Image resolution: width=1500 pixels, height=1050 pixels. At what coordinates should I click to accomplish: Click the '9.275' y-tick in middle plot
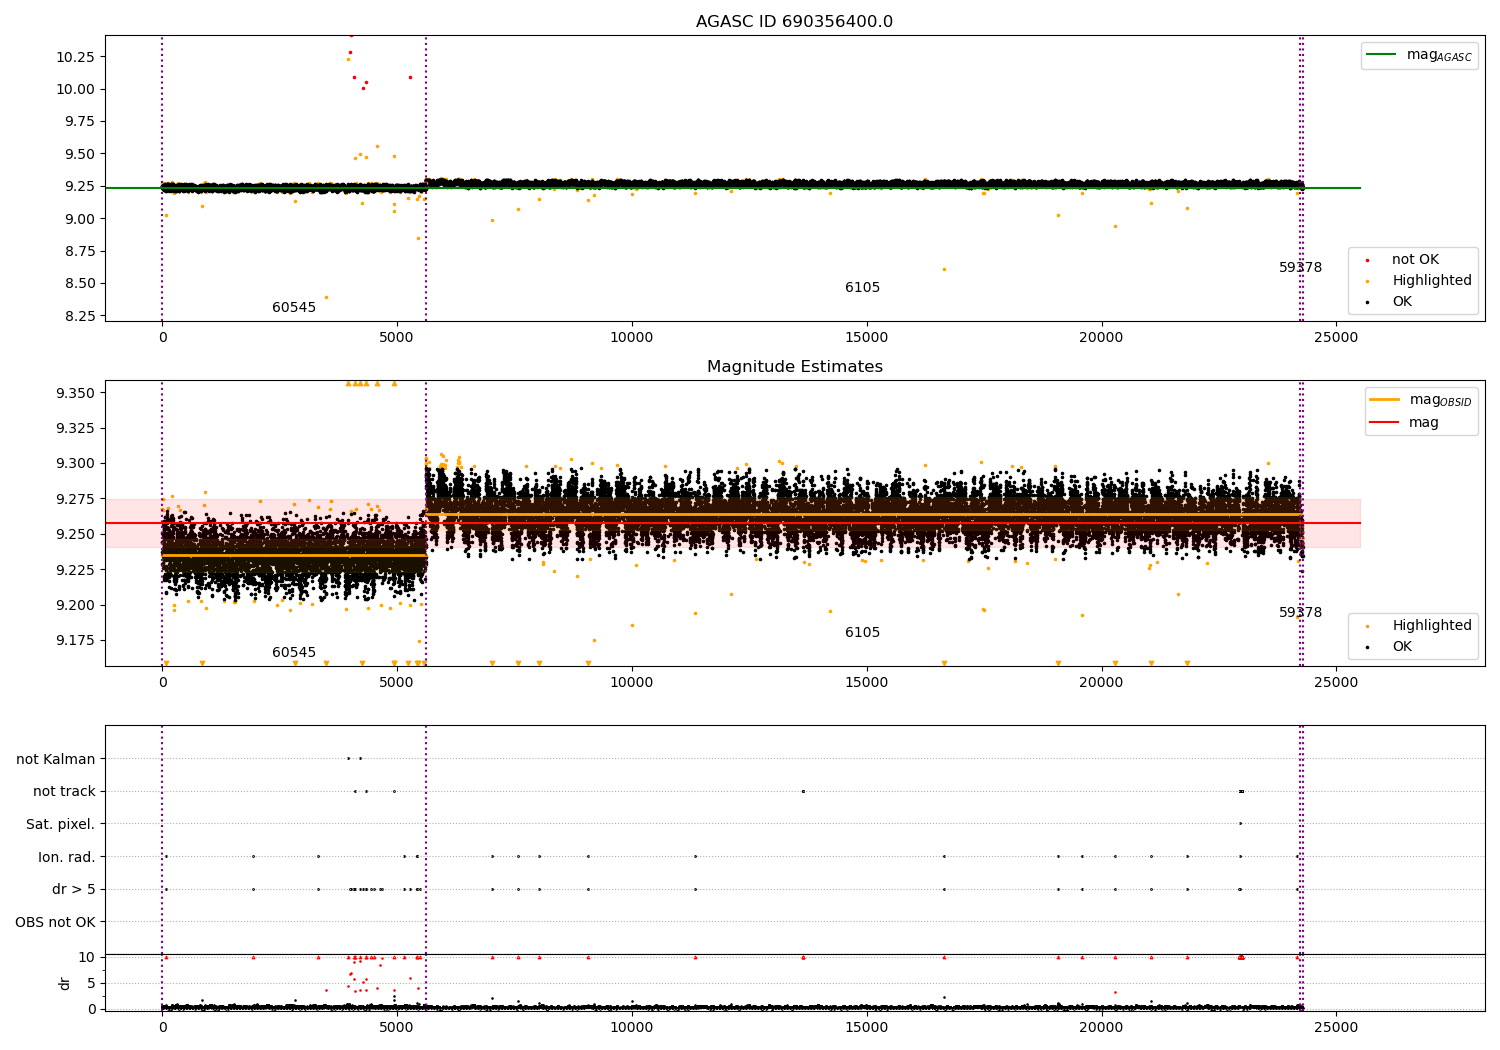point(76,499)
